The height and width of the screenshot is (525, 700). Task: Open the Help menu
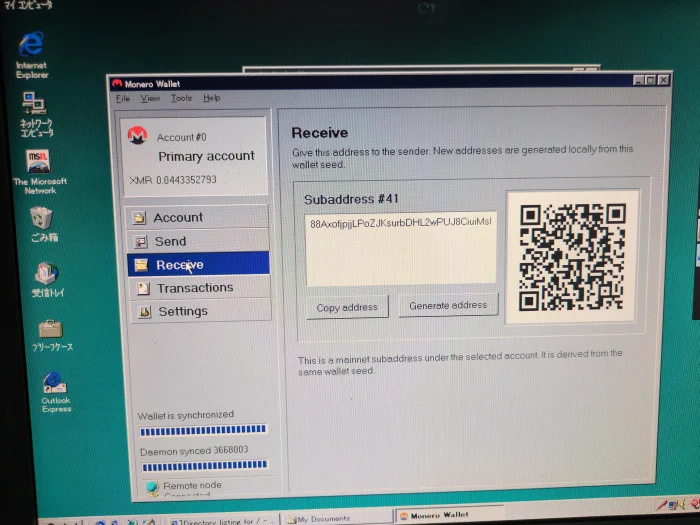pyautogui.click(x=212, y=98)
